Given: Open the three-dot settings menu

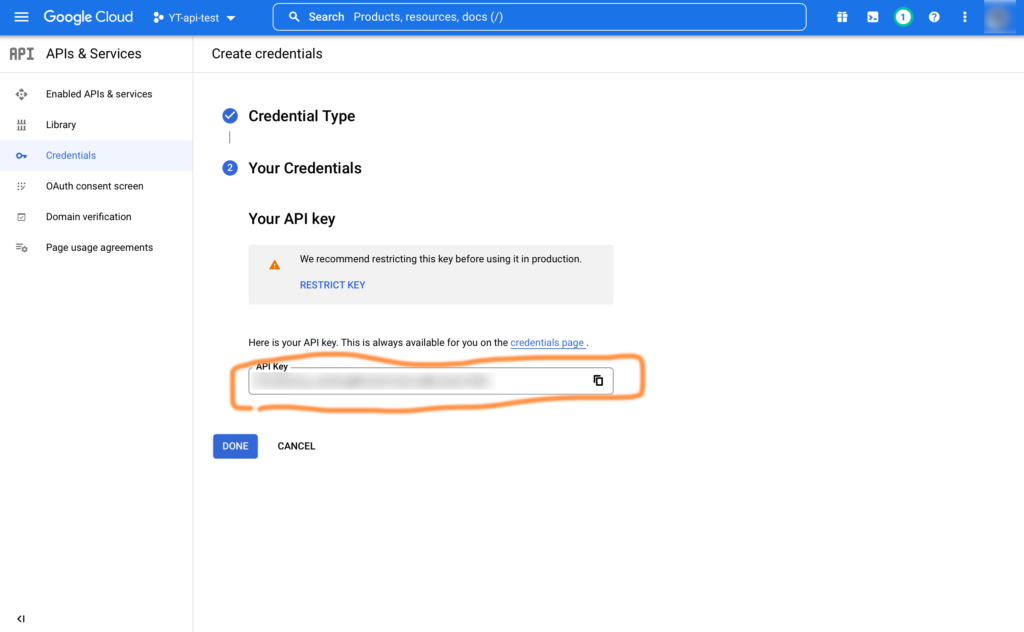Looking at the screenshot, I should (964, 17).
